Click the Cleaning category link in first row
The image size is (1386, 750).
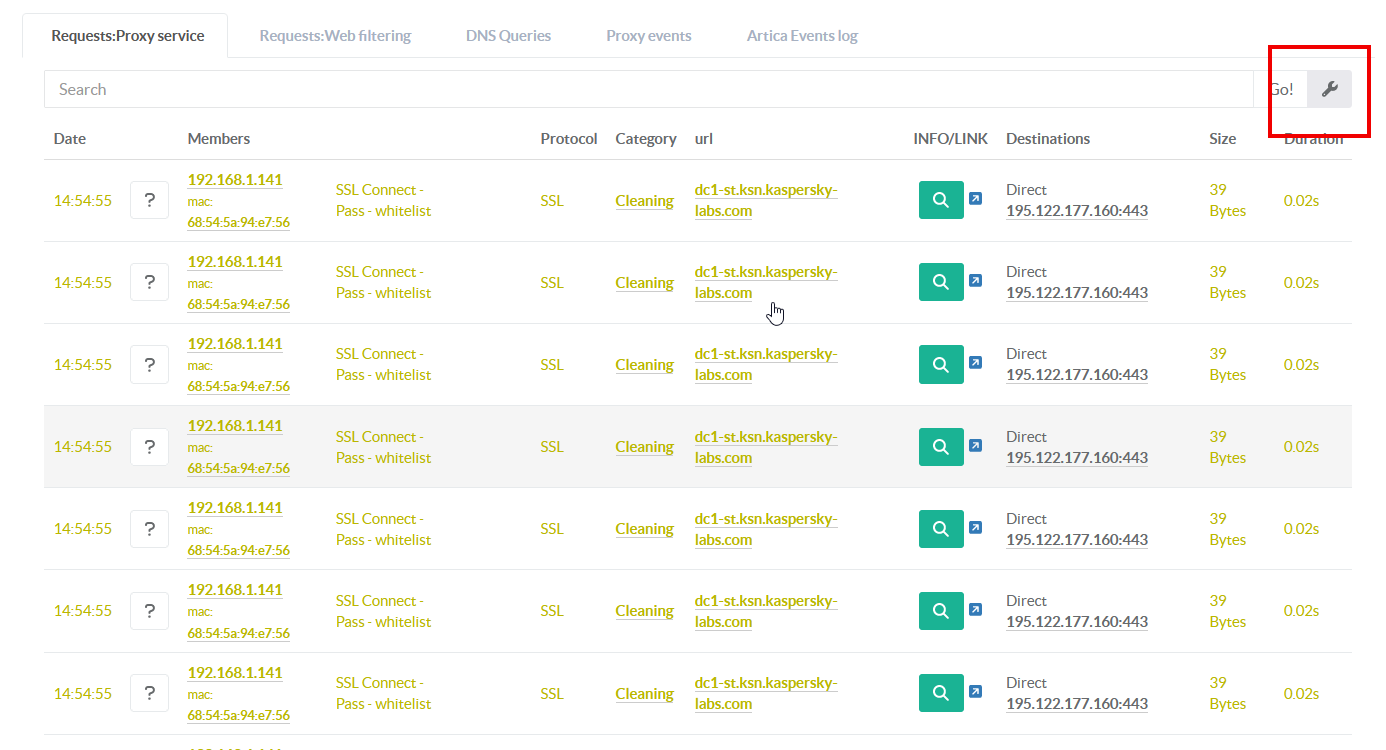tap(644, 201)
